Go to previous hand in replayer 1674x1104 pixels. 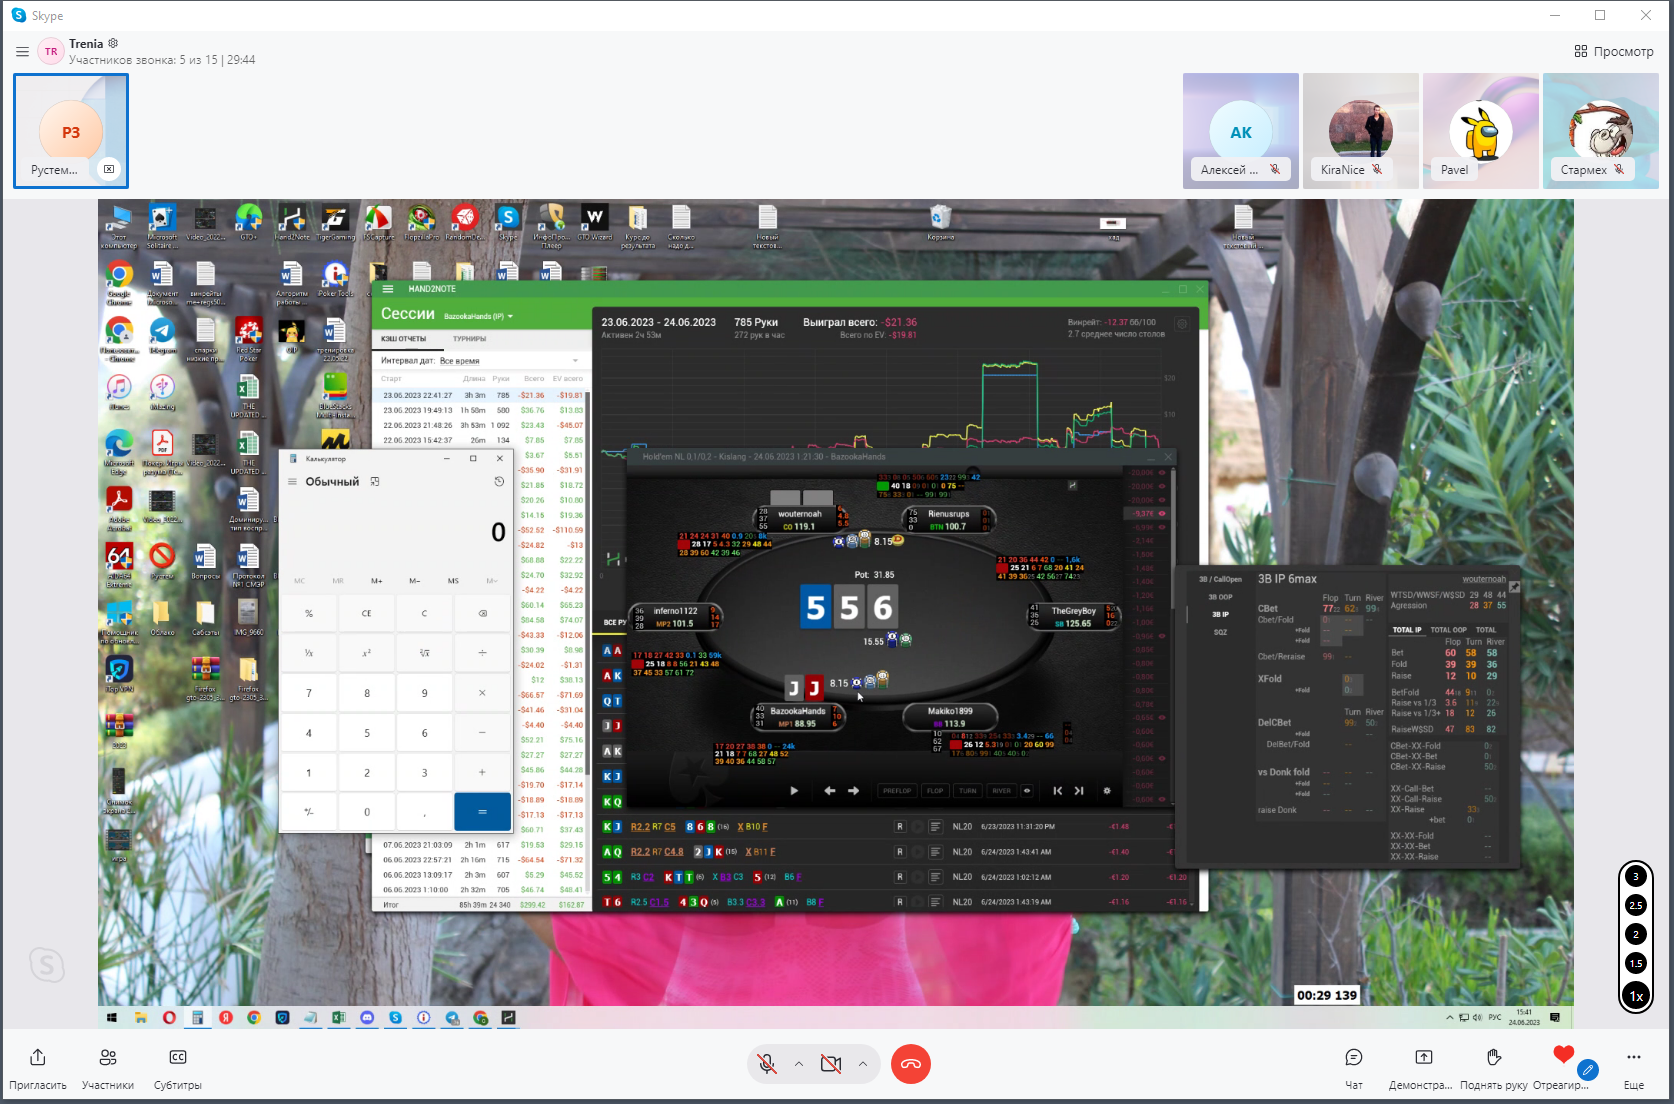click(1058, 791)
